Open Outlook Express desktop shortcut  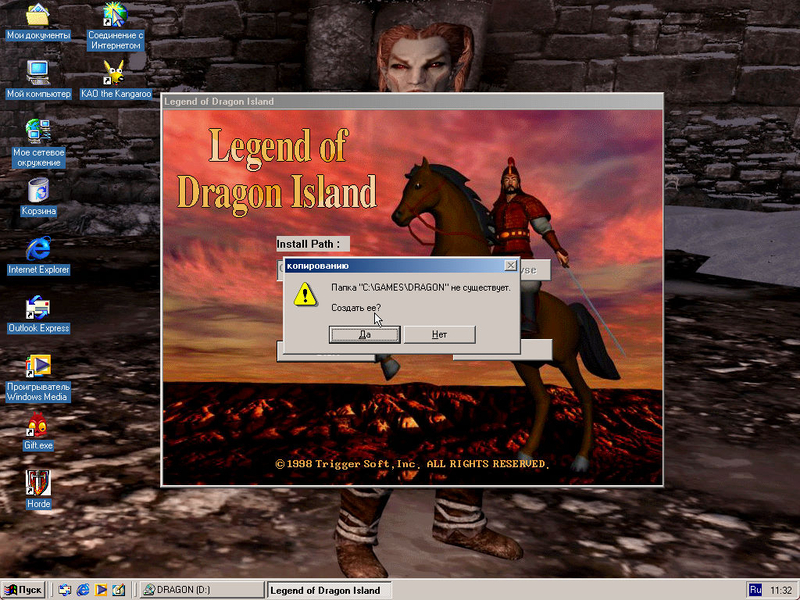click(x=38, y=314)
